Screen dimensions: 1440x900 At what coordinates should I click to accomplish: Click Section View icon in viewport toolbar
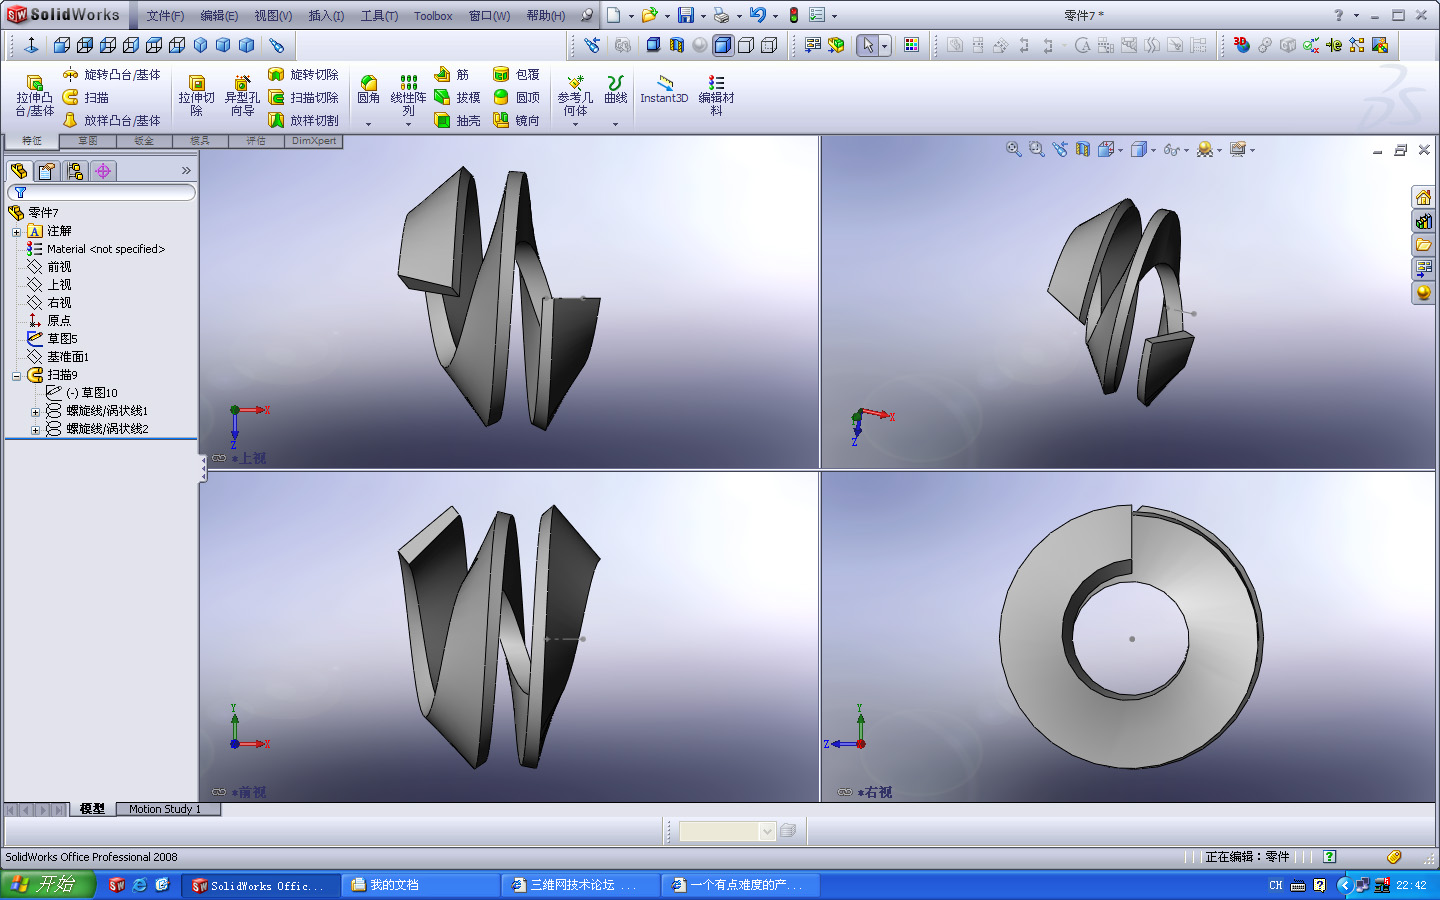[1083, 149]
